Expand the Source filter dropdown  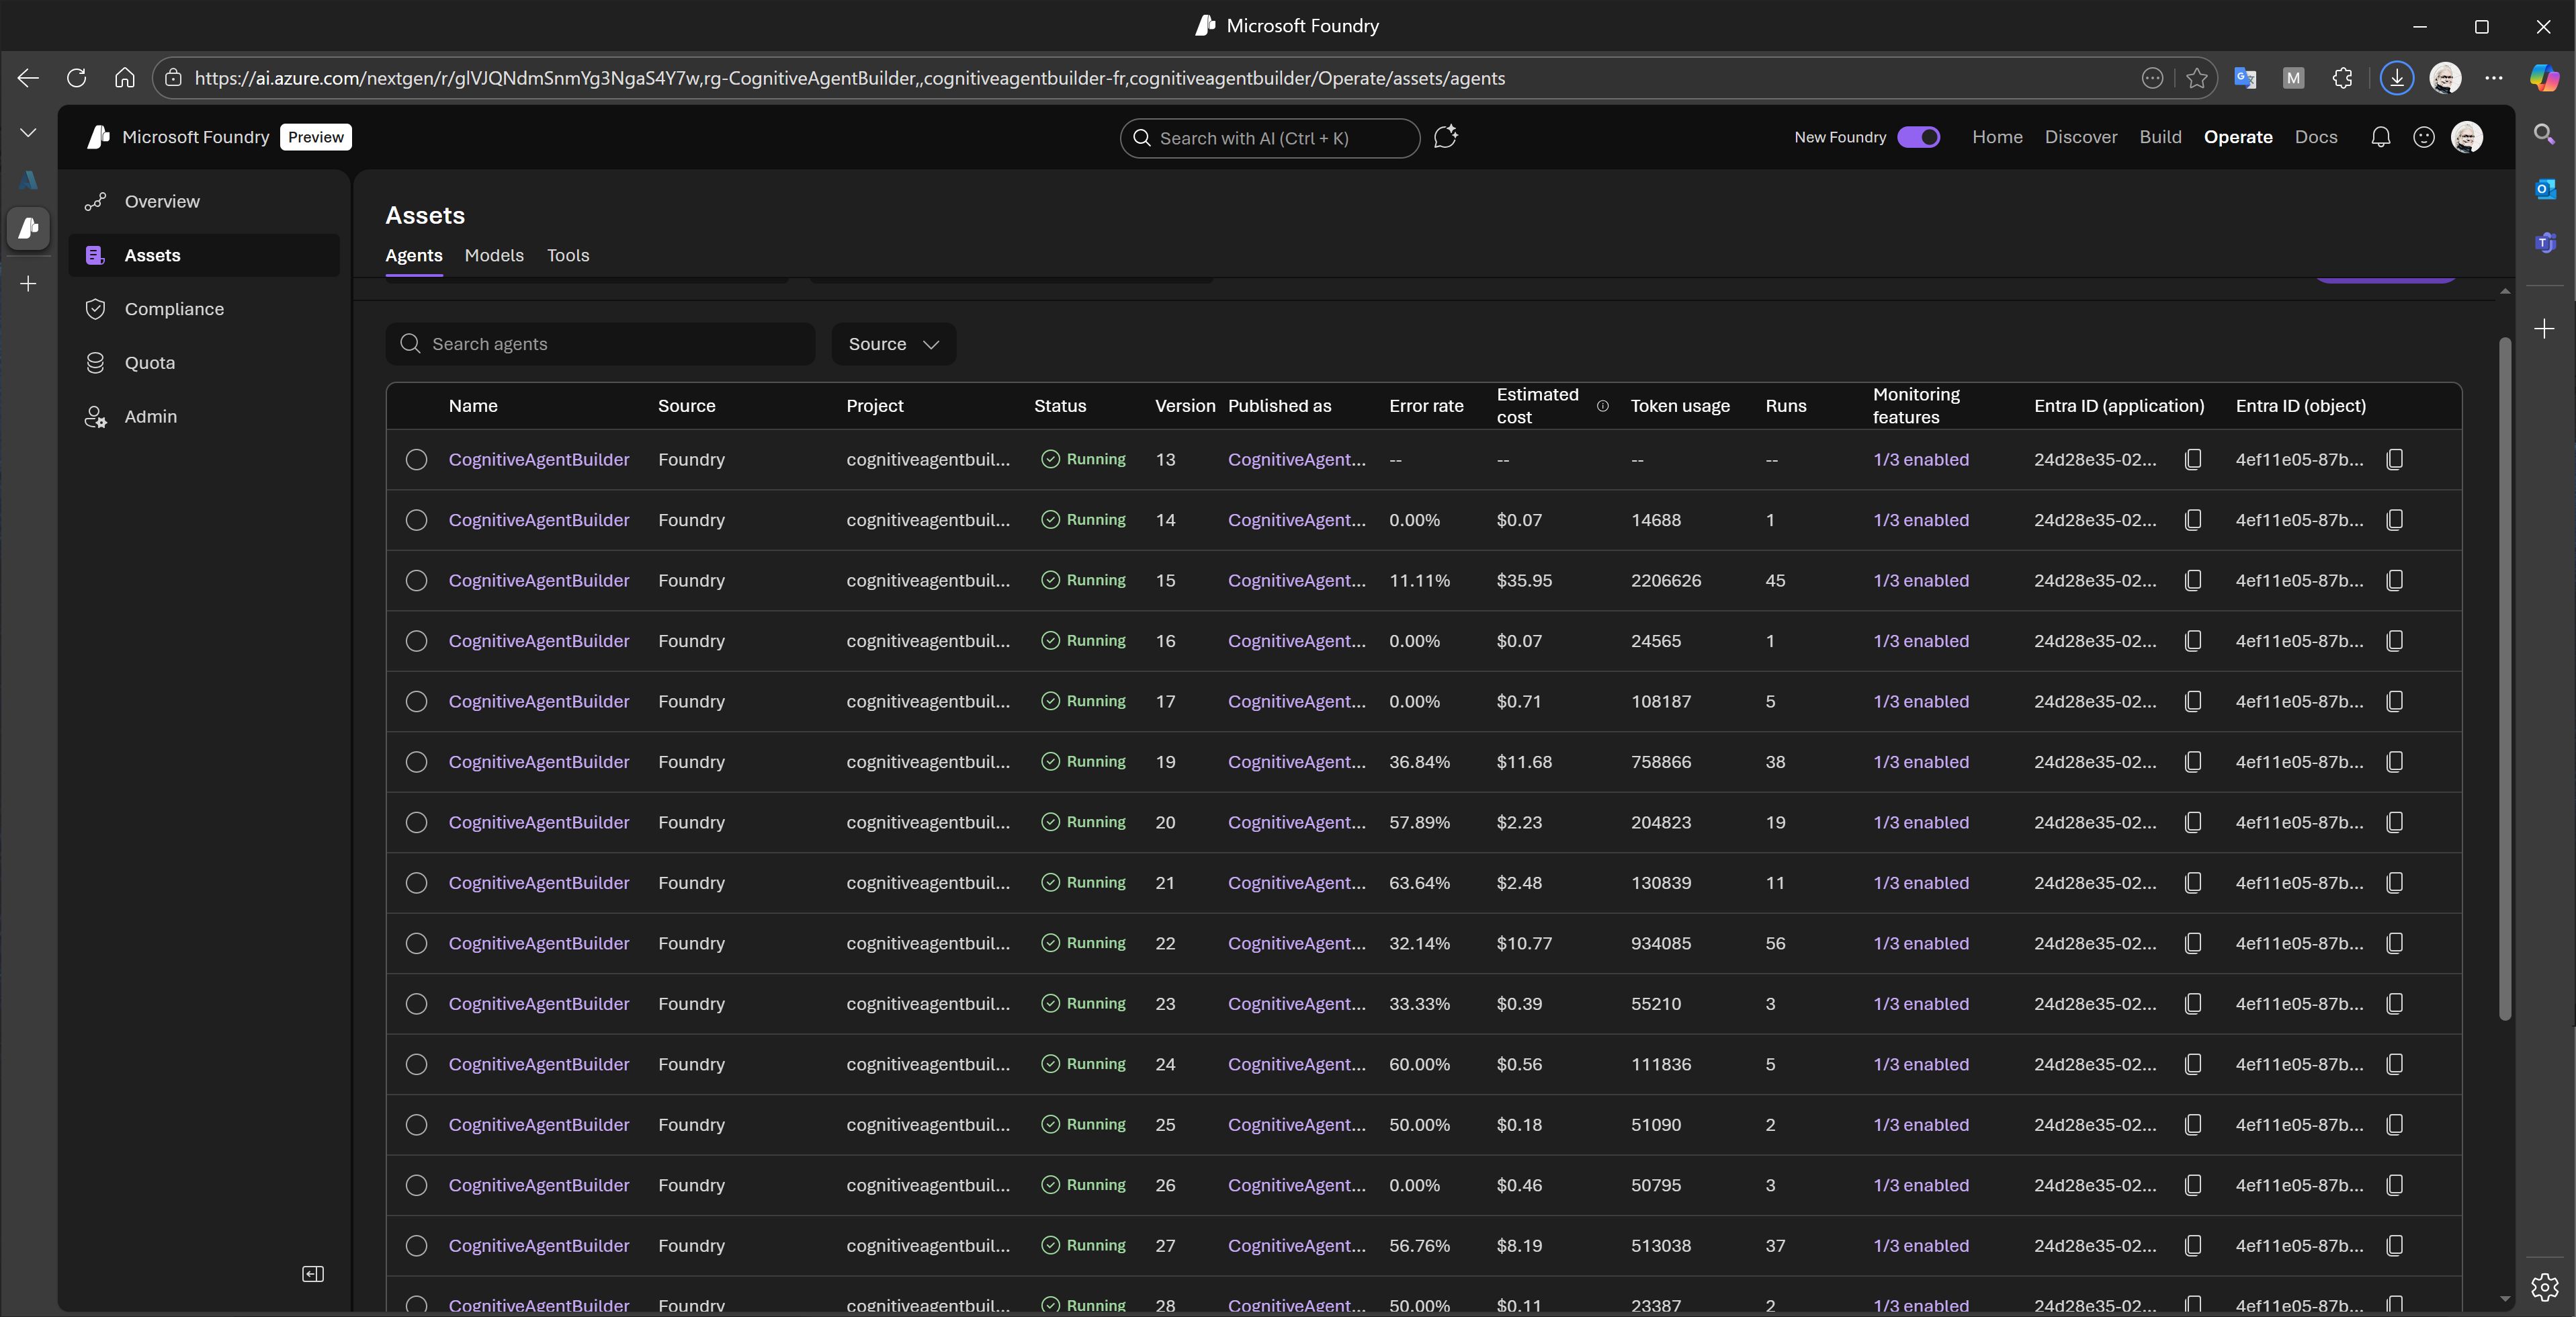click(893, 344)
